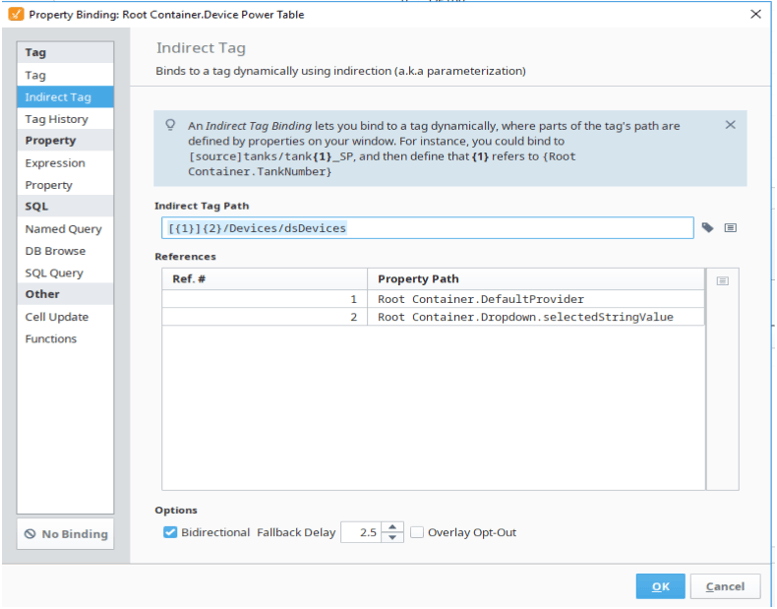
Task: Click the No Binding circle-slash icon
Action: point(30,534)
